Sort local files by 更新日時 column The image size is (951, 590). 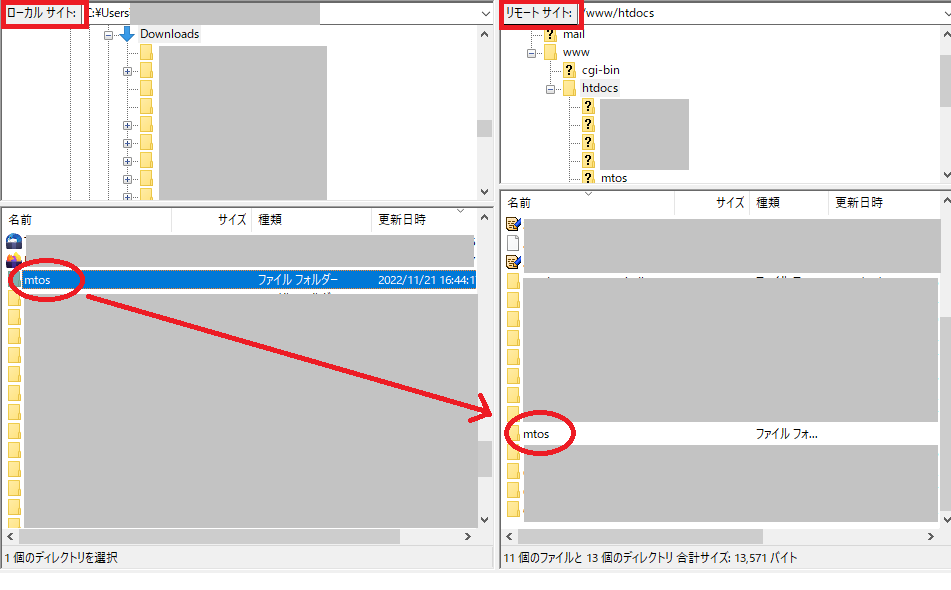coord(423,220)
